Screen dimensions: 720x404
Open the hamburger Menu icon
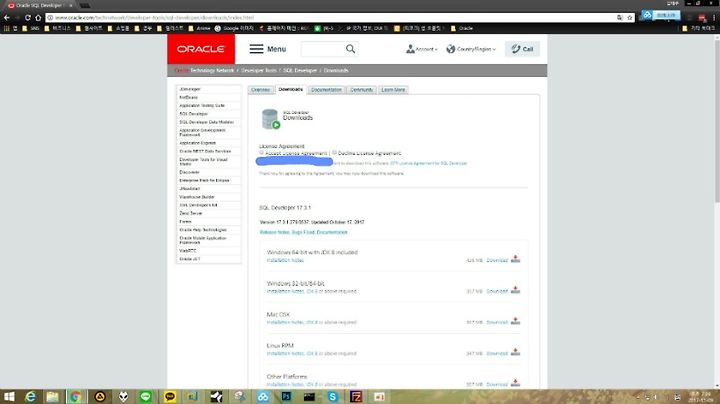(256, 49)
